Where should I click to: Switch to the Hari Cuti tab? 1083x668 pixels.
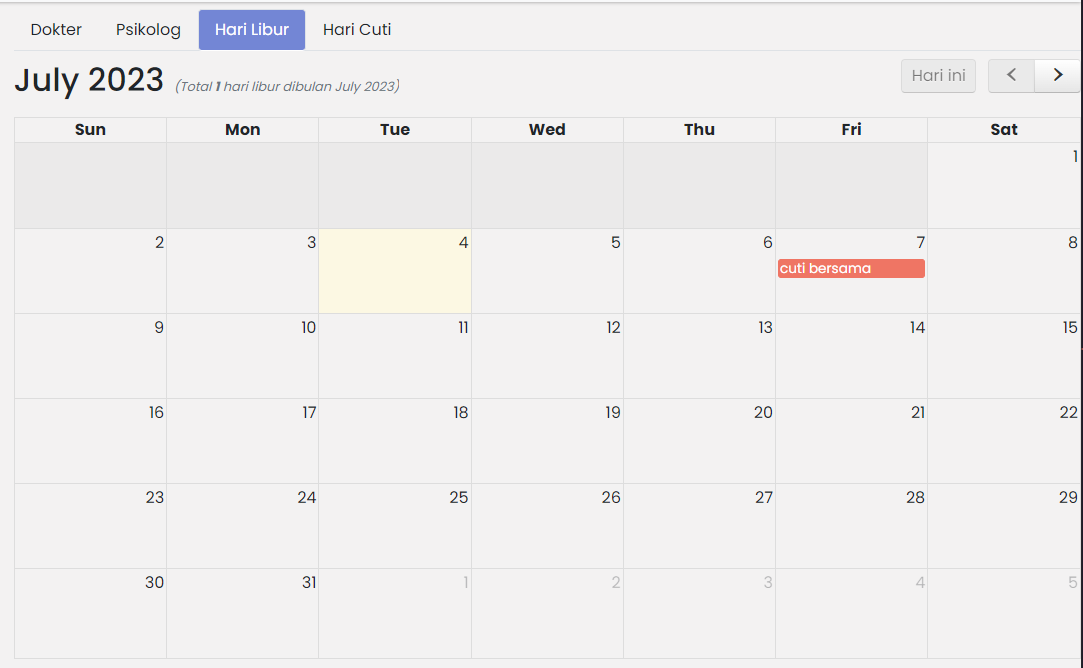coord(356,30)
